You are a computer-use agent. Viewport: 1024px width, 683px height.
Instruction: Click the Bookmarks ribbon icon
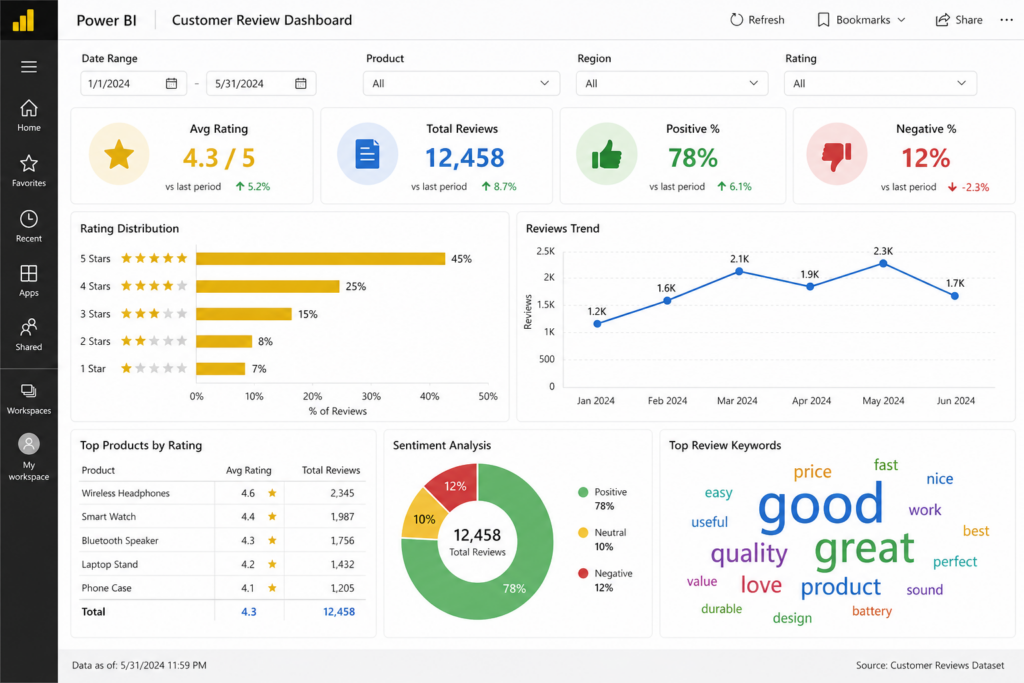(x=824, y=20)
